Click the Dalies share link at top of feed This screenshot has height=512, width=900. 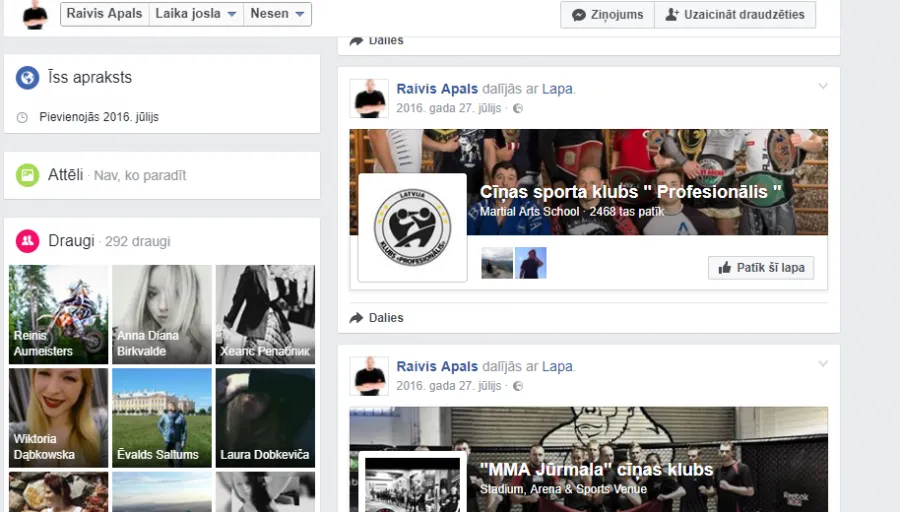pyautogui.click(x=377, y=41)
